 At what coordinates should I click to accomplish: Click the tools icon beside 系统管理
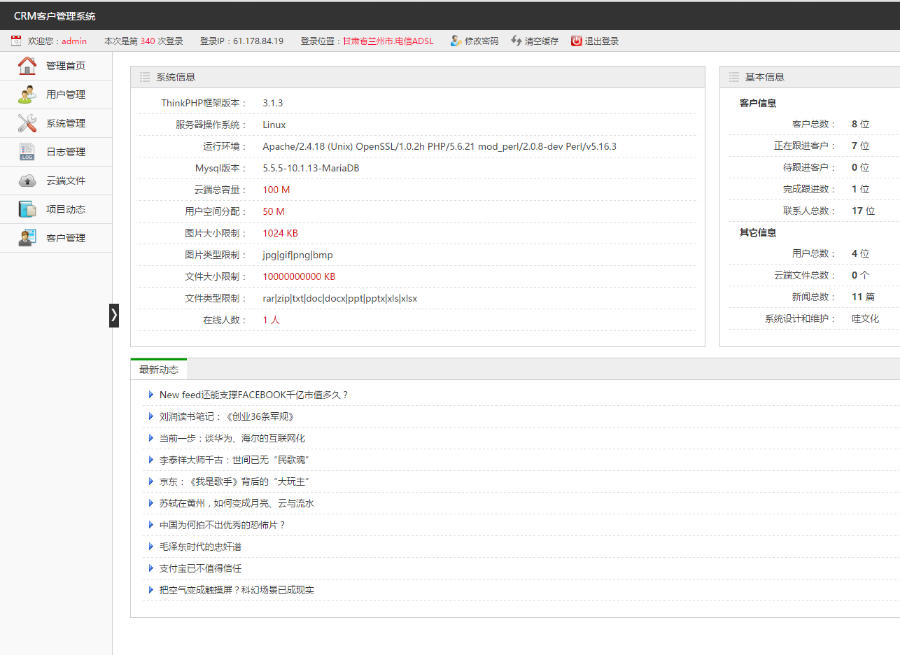coord(27,123)
